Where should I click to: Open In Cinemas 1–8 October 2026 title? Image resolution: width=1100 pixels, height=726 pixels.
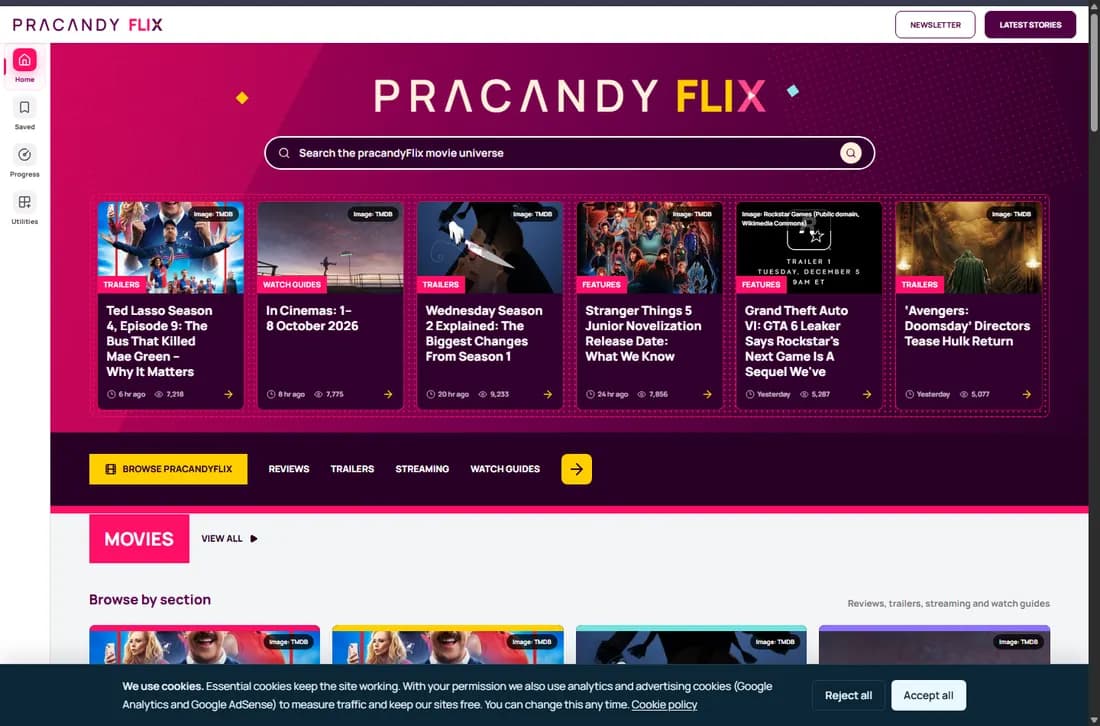pos(312,318)
